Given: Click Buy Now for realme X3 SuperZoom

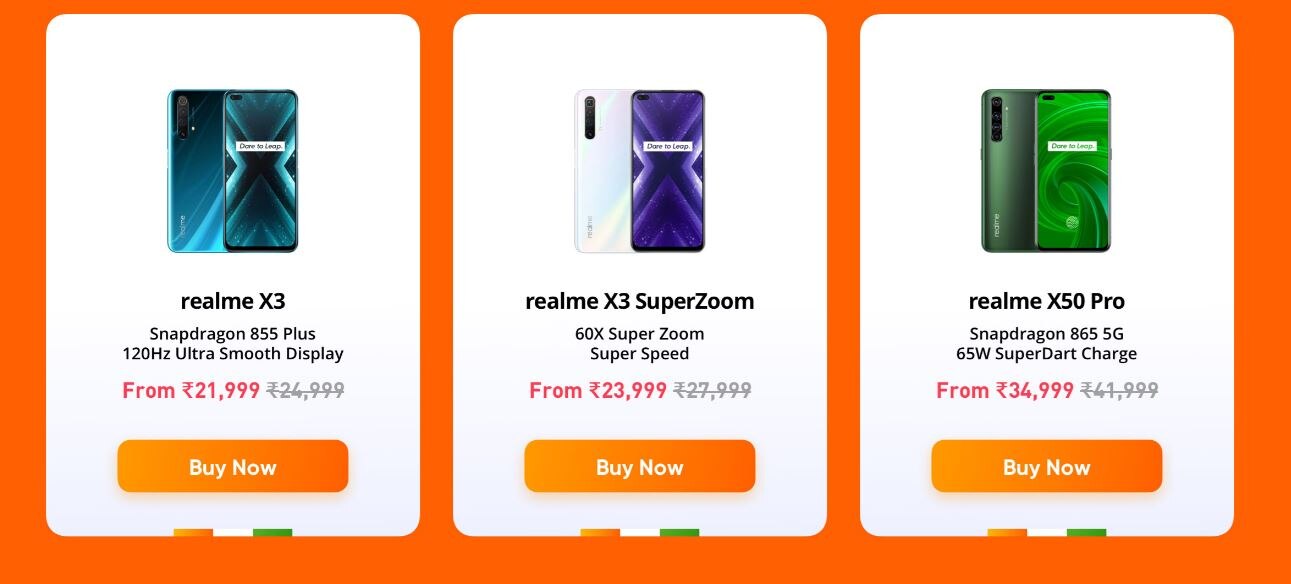Looking at the screenshot, I should coord(640,466).
